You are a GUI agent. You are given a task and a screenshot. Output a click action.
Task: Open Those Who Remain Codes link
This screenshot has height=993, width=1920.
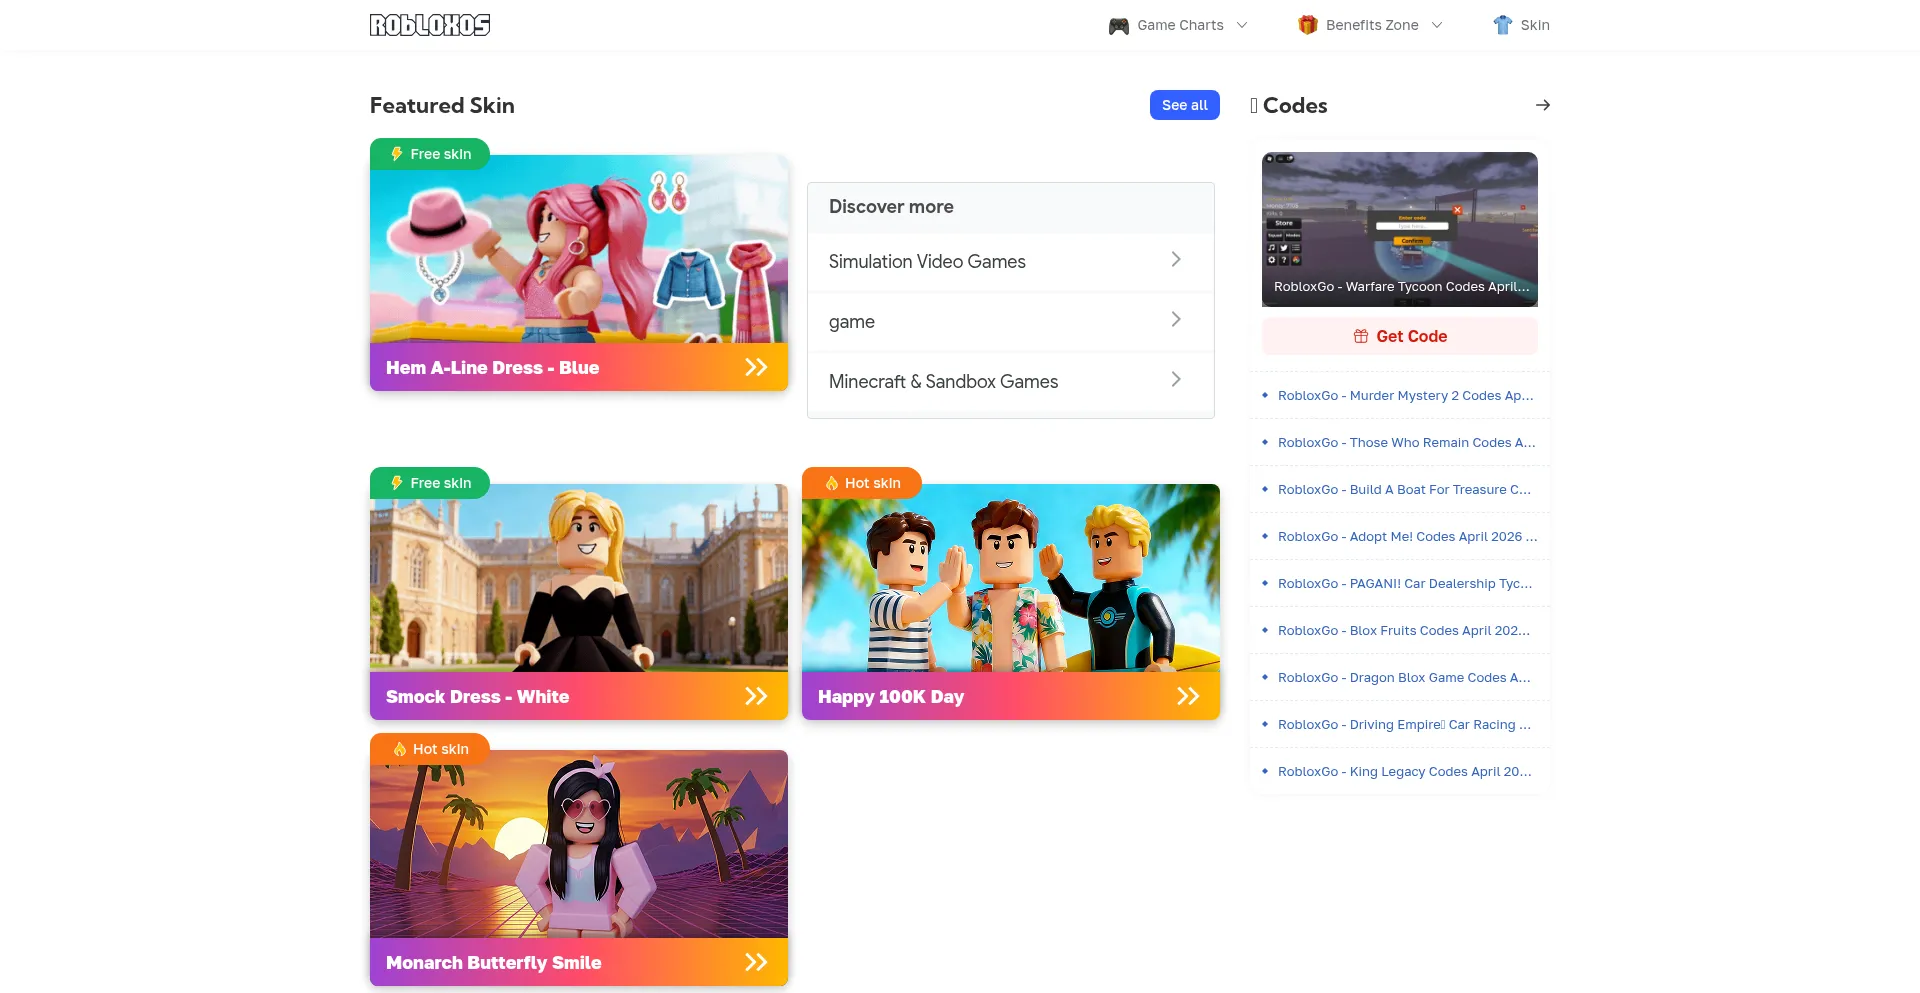1406,443
